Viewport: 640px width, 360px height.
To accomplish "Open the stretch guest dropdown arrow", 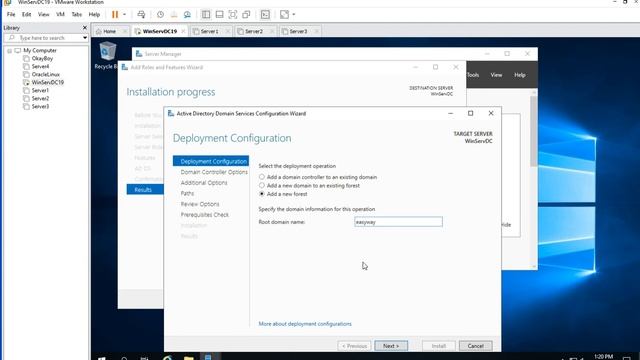I will [x=294, y=15].
